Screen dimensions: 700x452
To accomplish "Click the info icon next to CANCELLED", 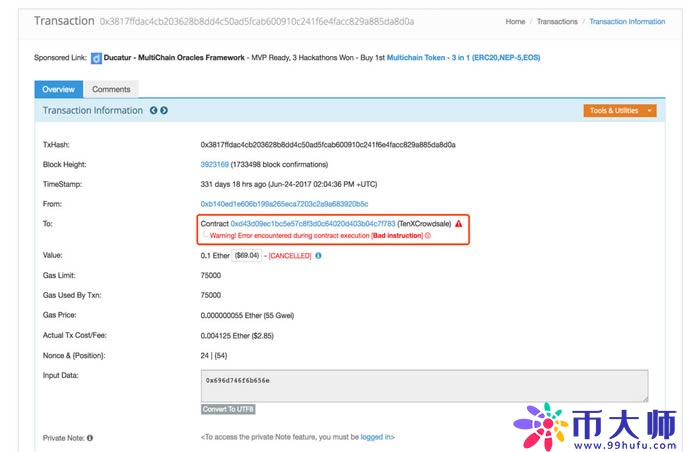I will pyautogui.click(x=318, y=255).
